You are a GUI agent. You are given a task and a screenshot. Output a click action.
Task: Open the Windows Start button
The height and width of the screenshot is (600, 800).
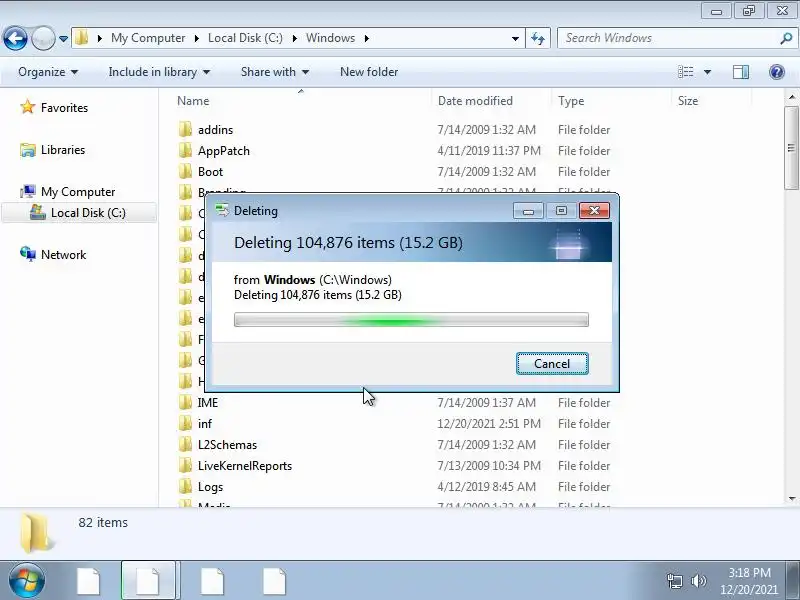(x=27, y=581)
